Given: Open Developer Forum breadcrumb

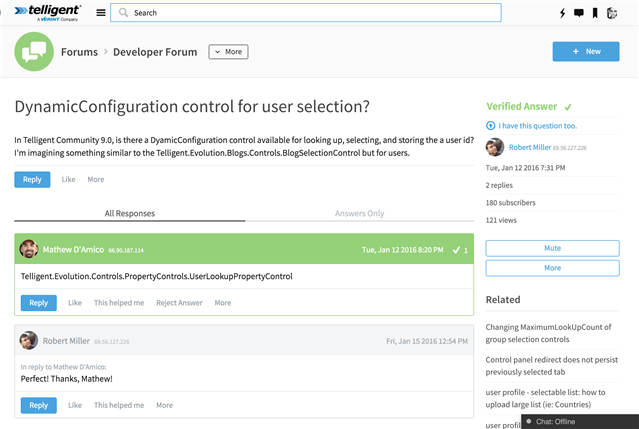Looking at the screenshot, I should pos(155,52).
